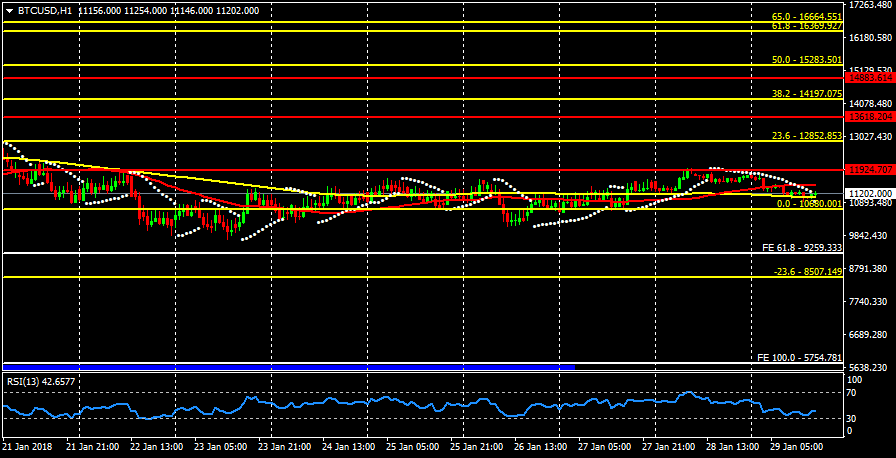Select the FE 61.8 - 9259.333 expansion label
This screenshot has height=458, width=896.
(x=802, y=247)
